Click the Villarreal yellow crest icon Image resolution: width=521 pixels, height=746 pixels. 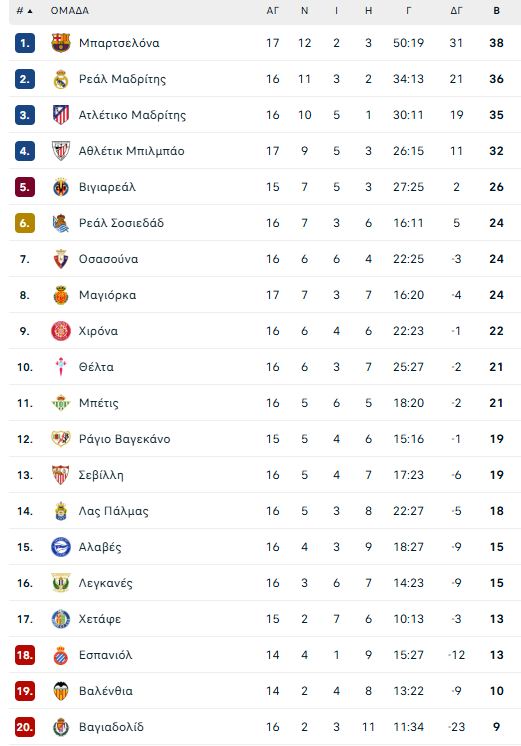[61, 187]
